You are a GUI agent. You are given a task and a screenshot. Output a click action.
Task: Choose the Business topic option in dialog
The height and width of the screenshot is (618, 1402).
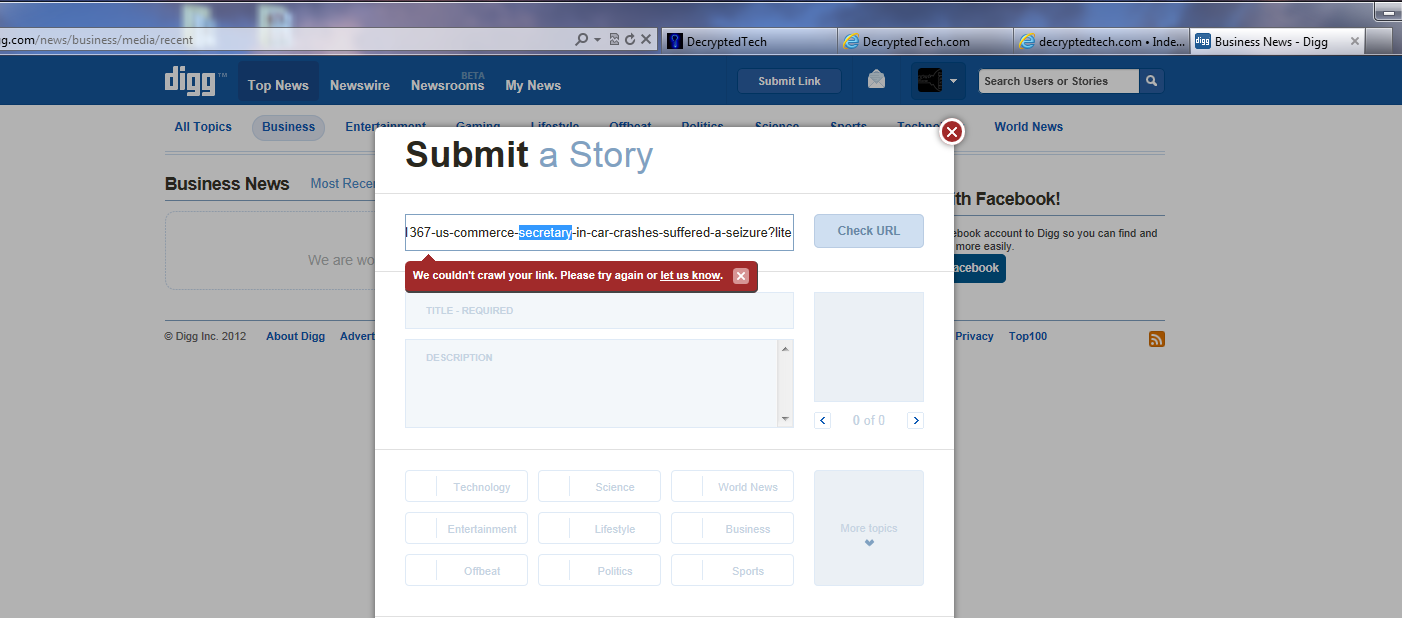click(x=732, y=529)
